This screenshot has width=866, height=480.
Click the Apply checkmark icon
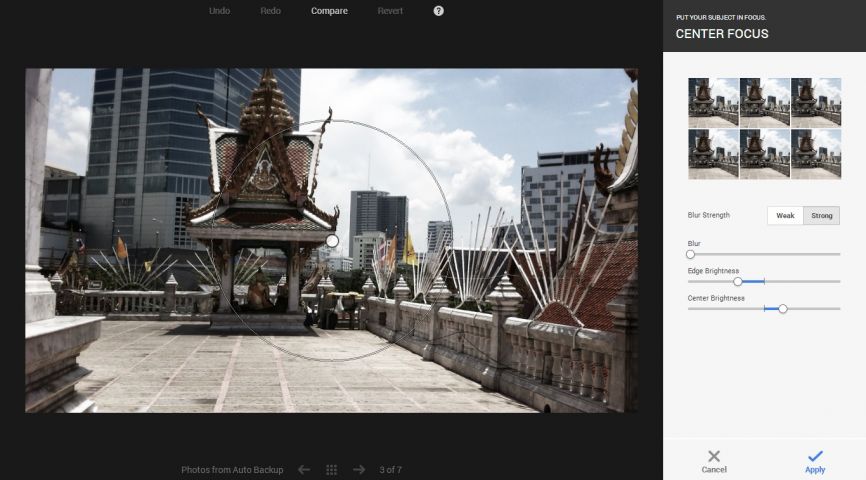[815, 457]
